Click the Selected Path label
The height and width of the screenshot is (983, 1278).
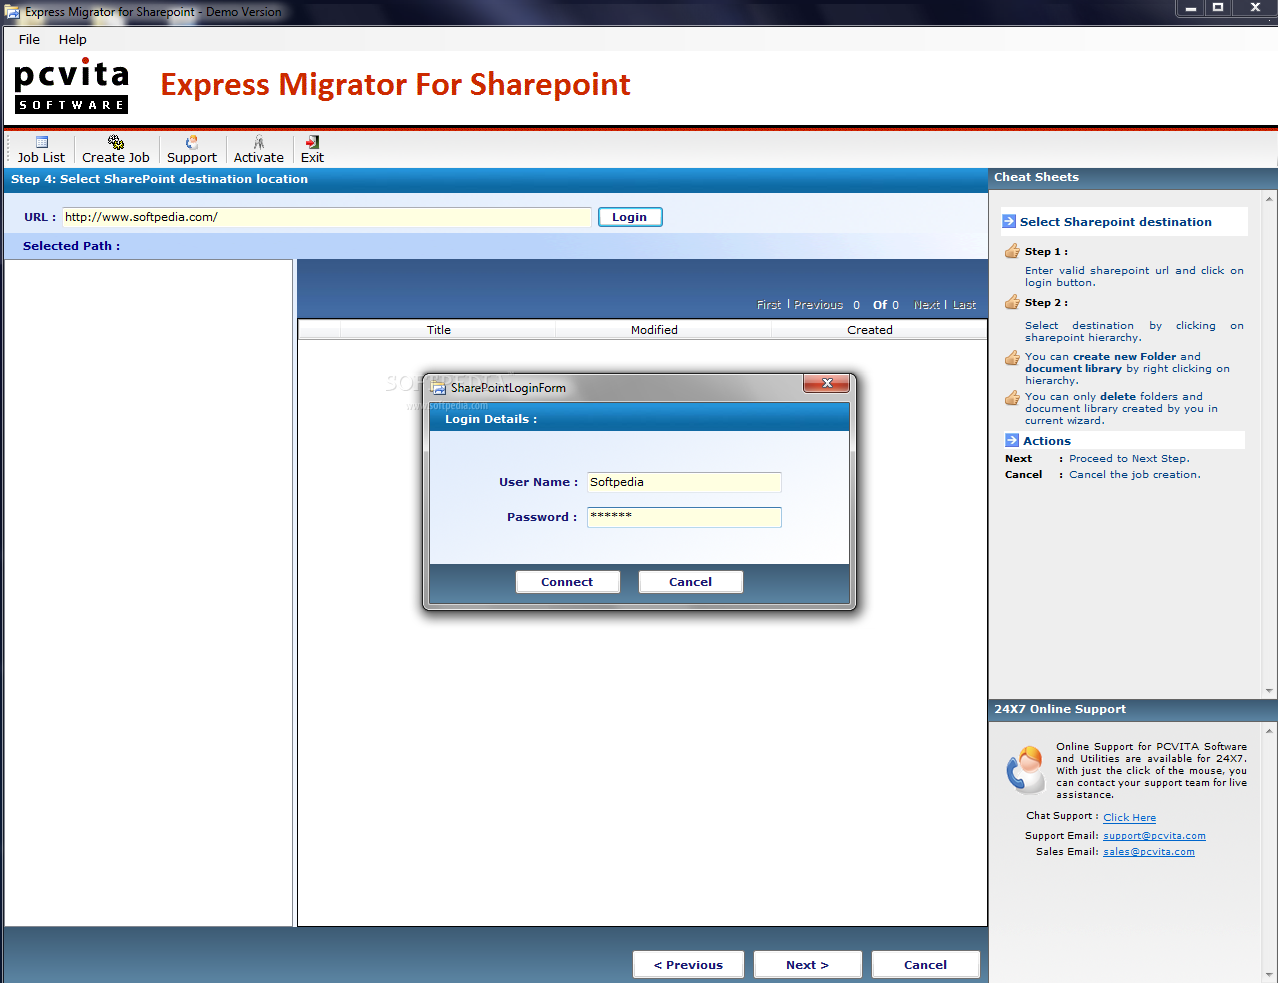pos(71,246)
